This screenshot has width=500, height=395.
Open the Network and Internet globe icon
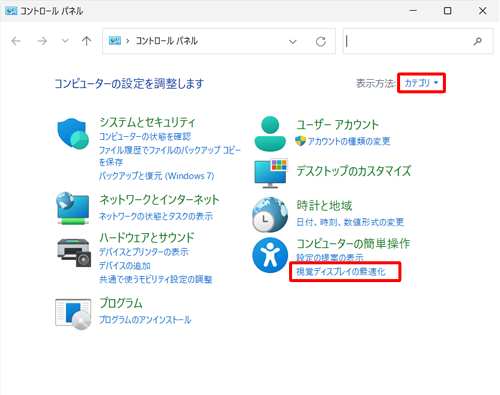(73, 208)
